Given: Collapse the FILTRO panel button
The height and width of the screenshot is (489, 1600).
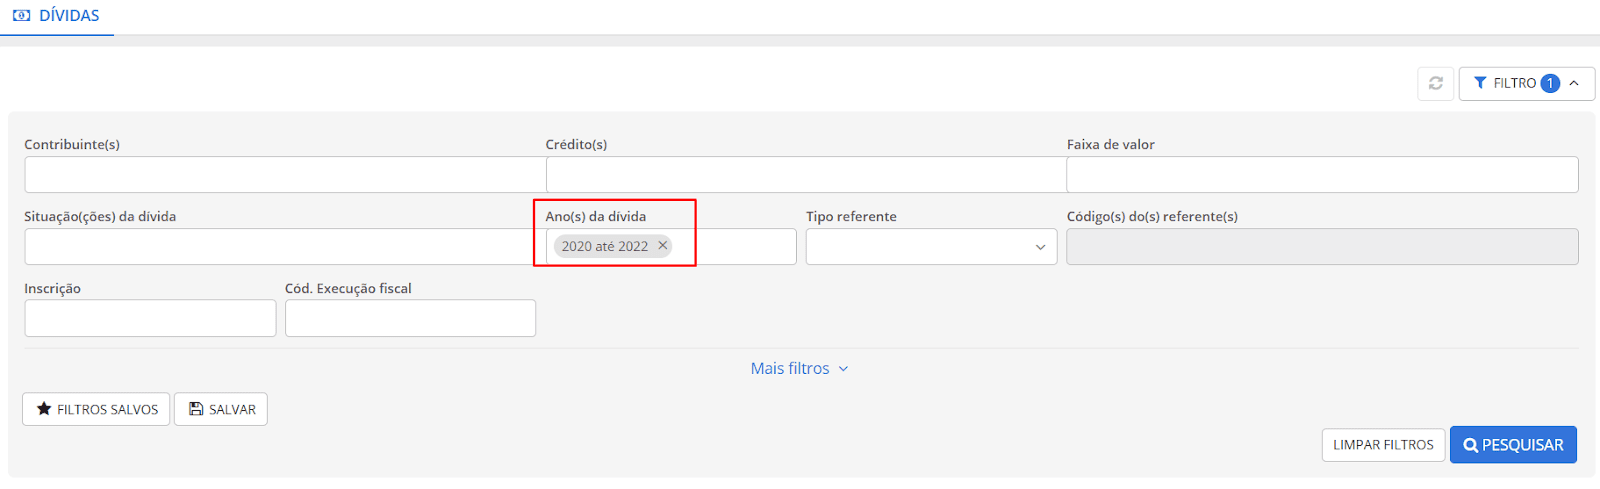Looking at the screenshot, I should [x=1526, y=84].
